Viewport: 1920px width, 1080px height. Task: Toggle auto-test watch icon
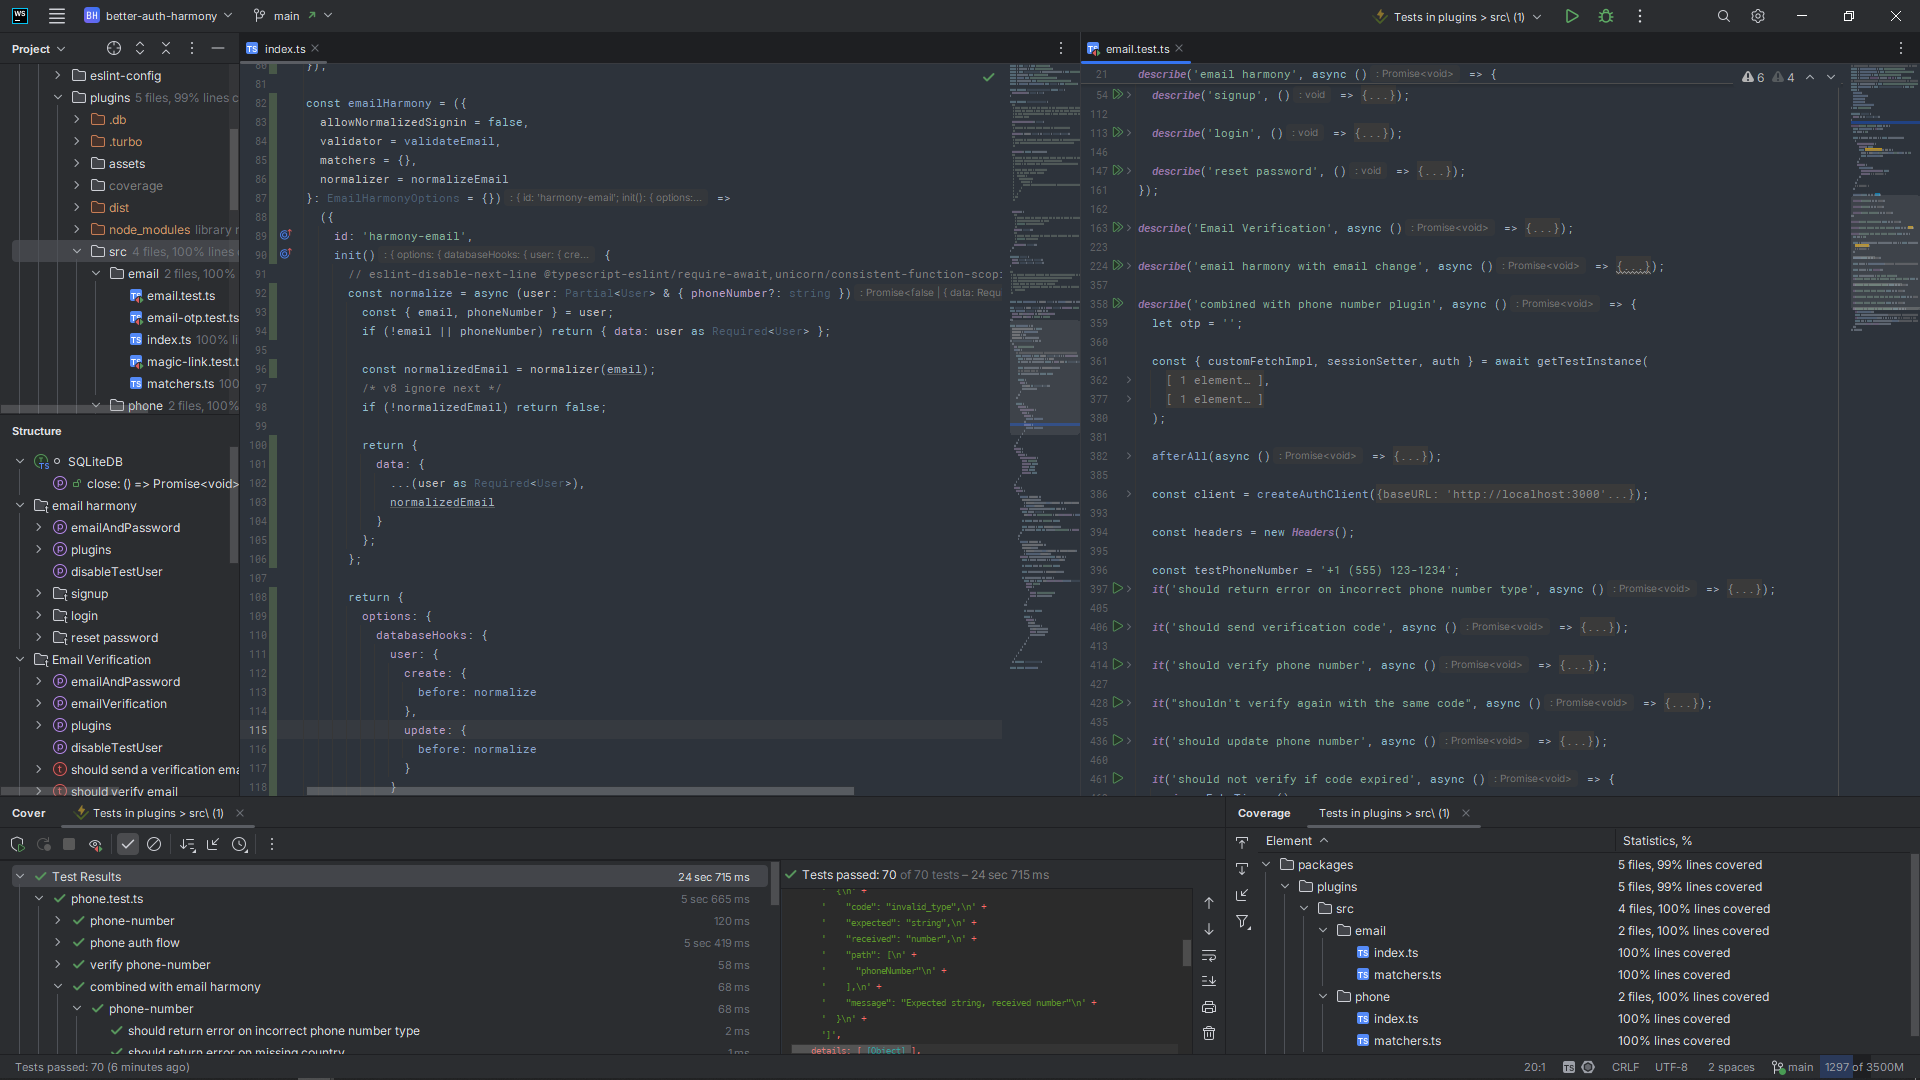(95, 844)
